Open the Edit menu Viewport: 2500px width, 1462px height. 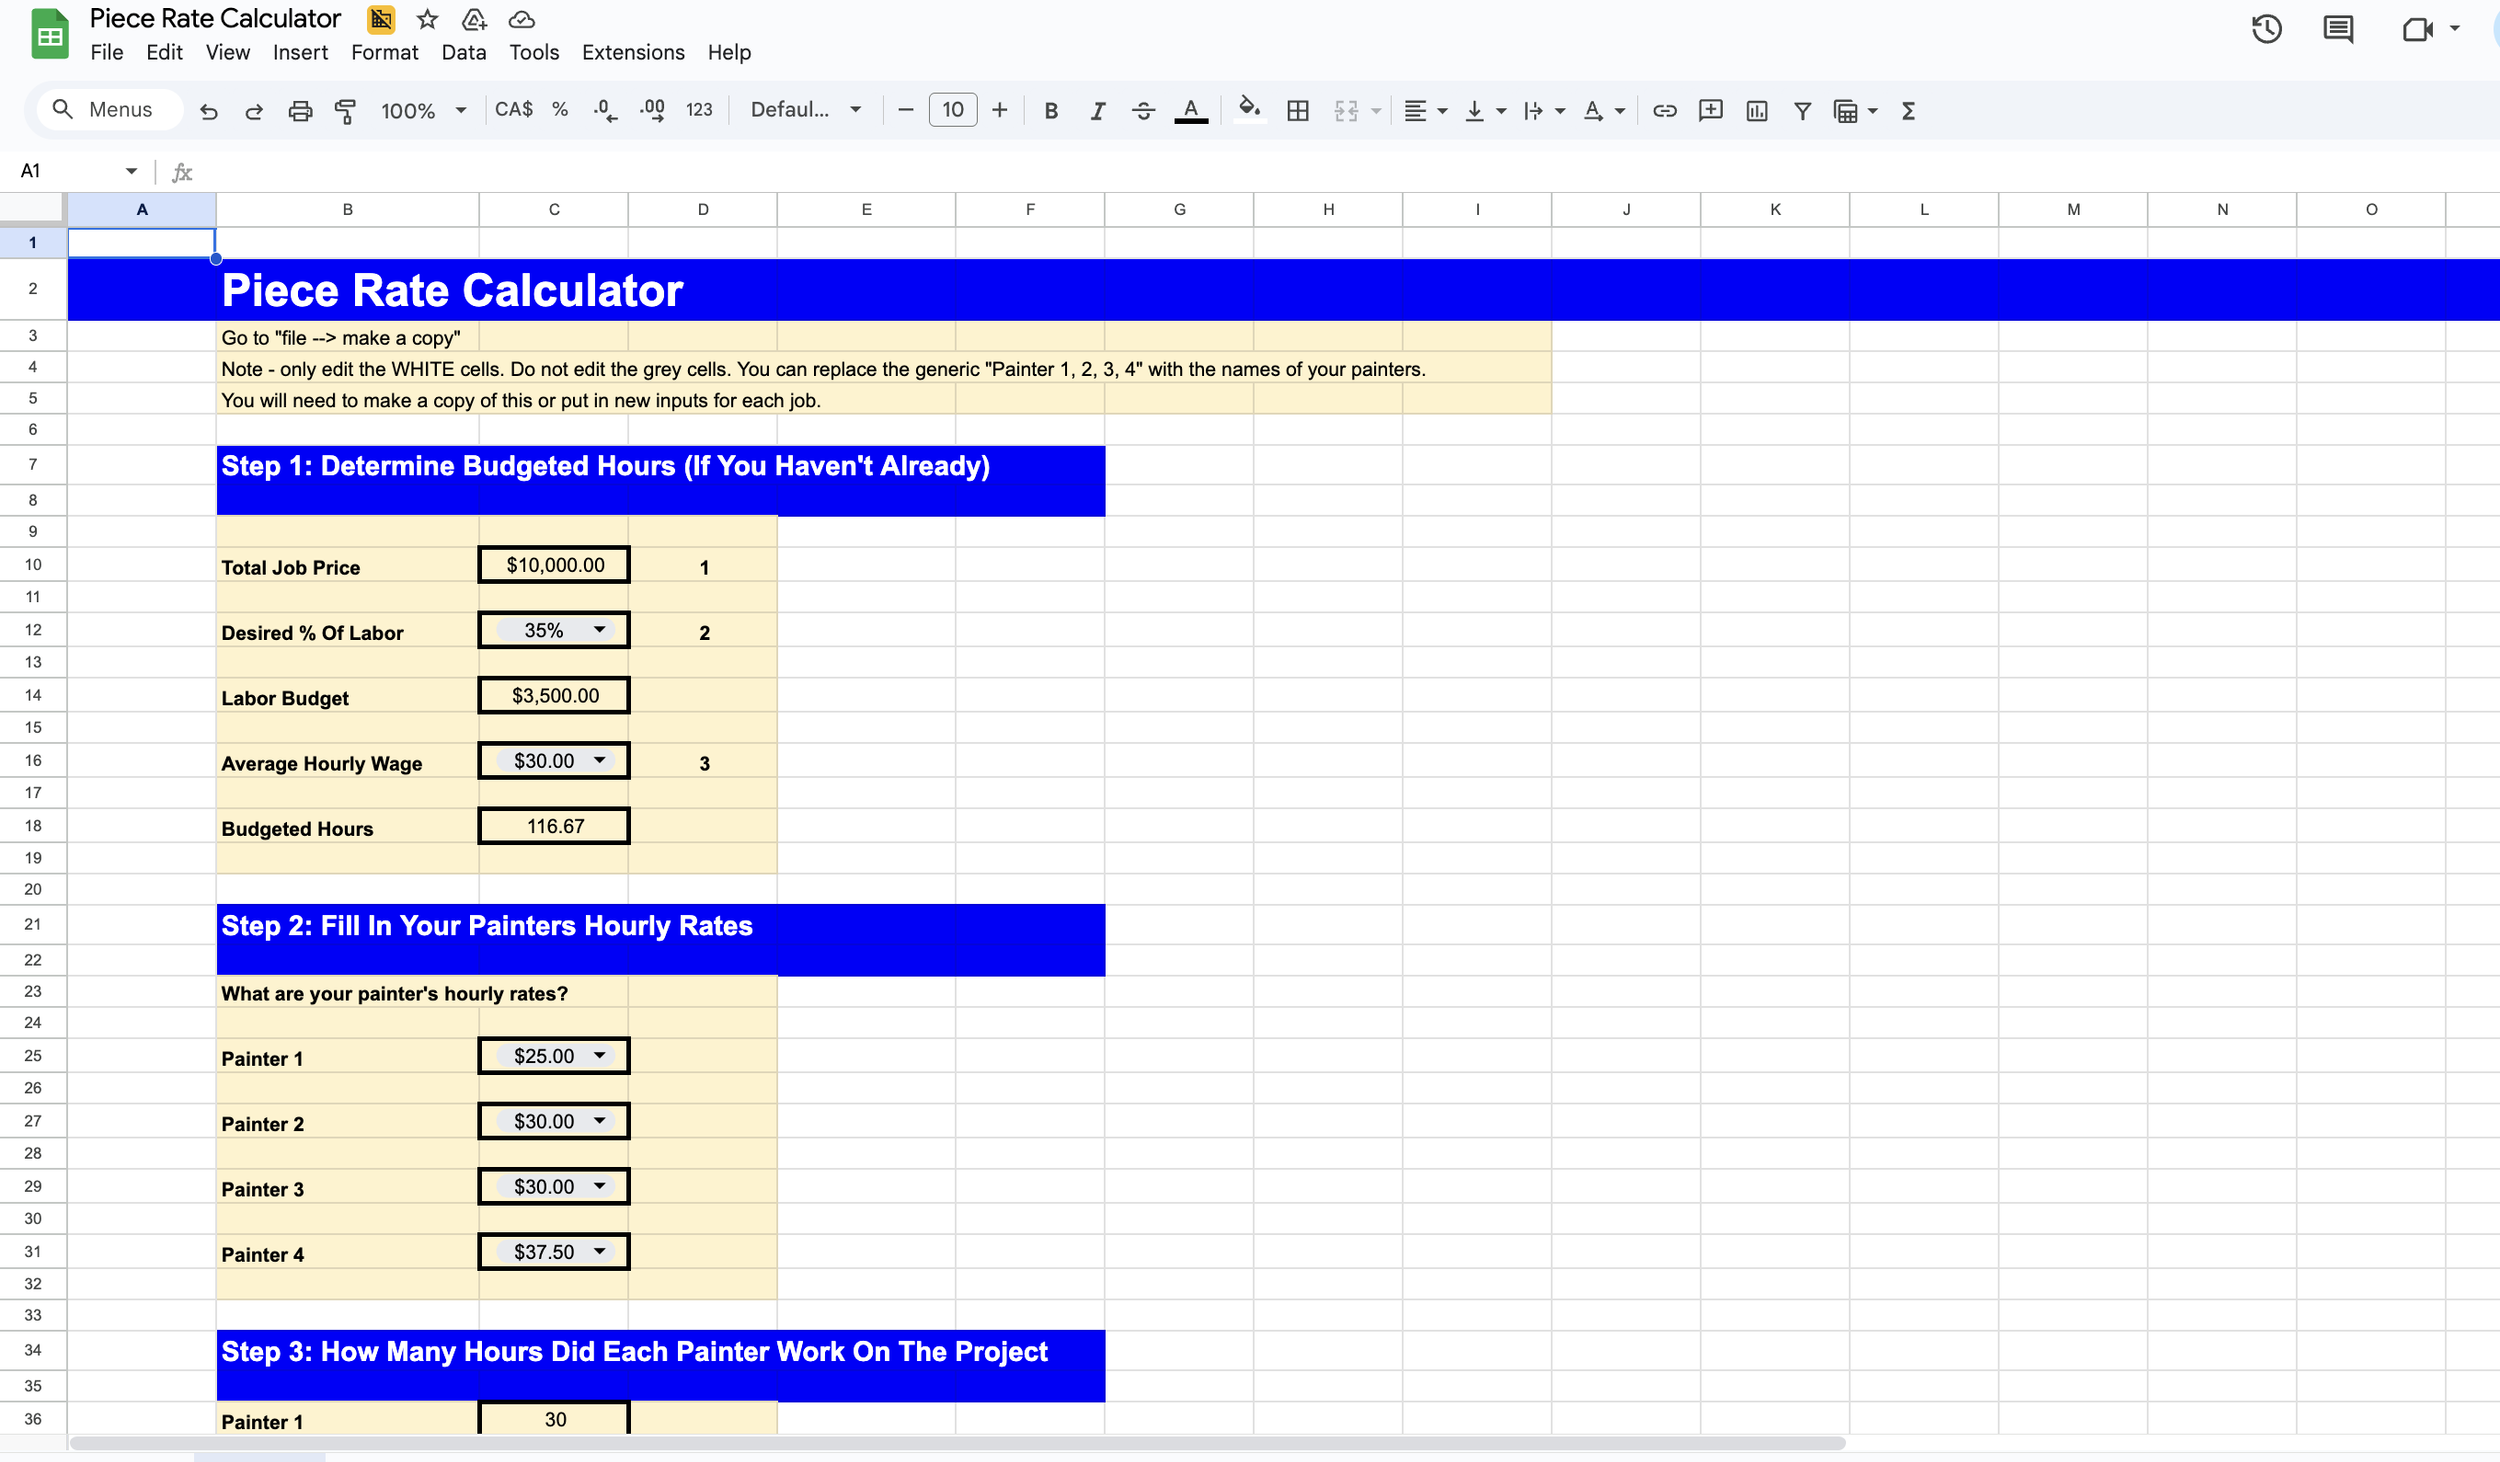pyautogui.click(x=164, y=52)
